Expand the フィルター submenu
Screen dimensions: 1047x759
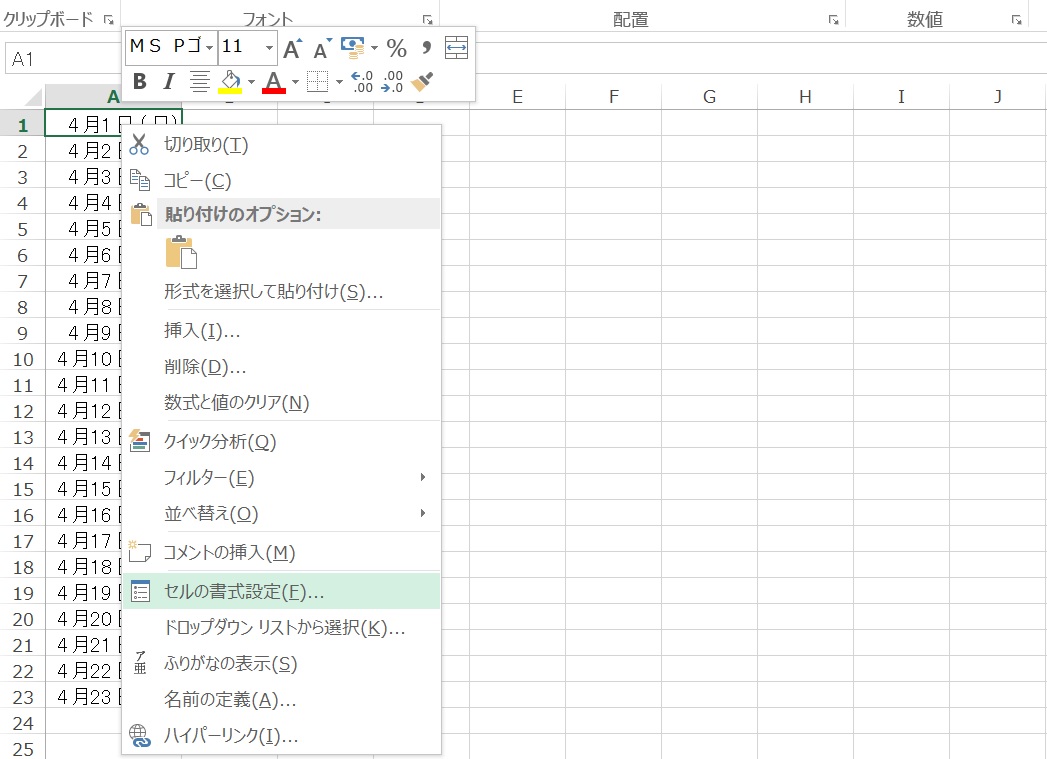point(423,478)
